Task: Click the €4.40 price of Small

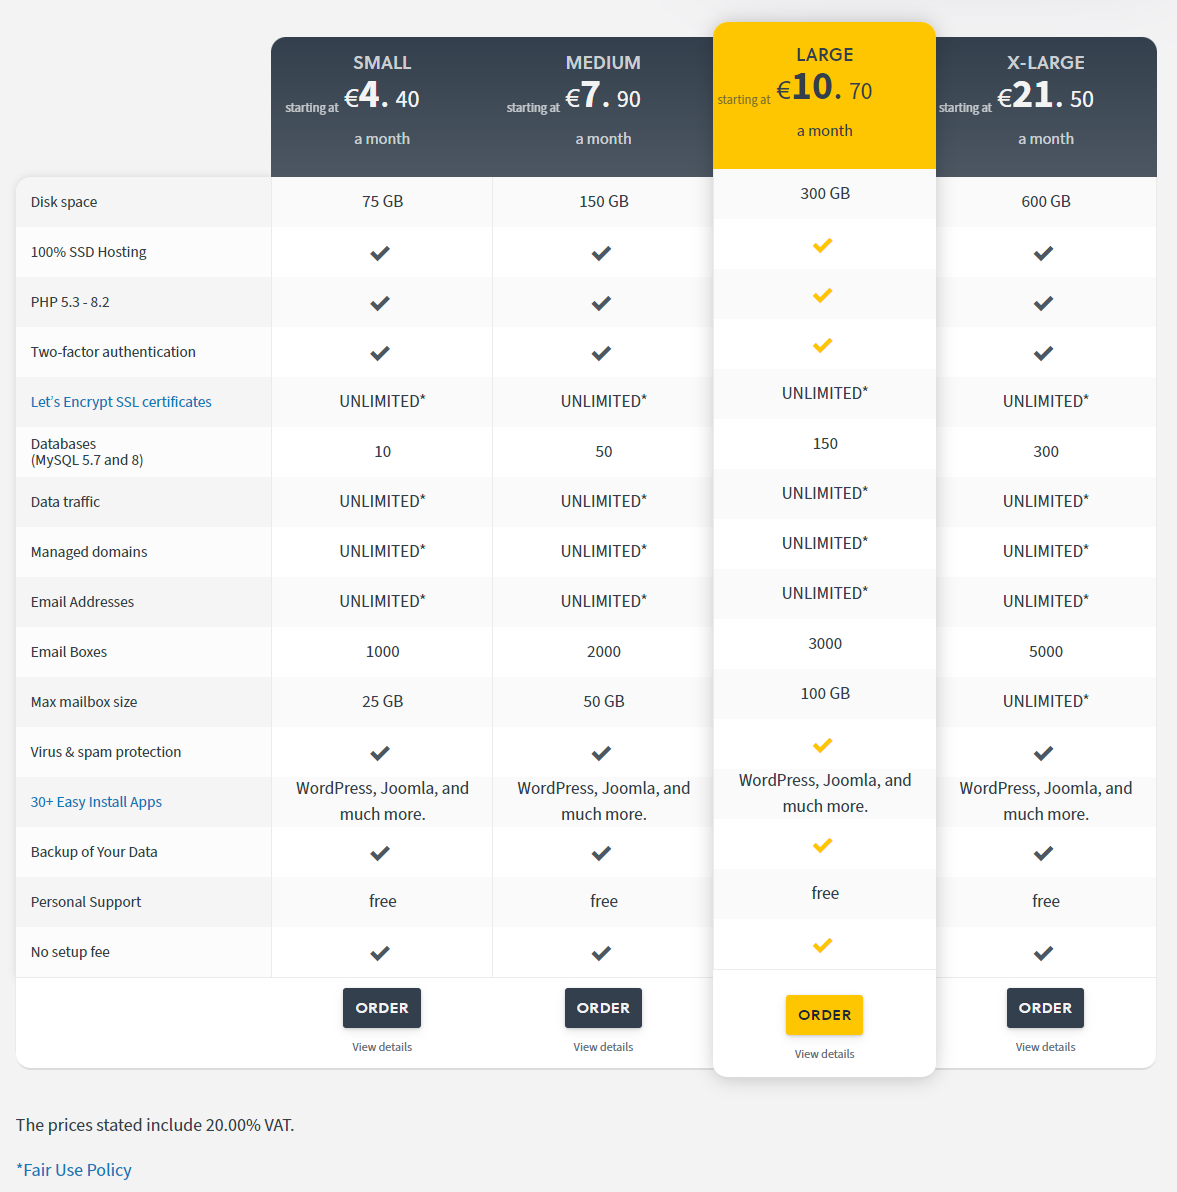Action: pyautogui.click(x=381, y=97)
